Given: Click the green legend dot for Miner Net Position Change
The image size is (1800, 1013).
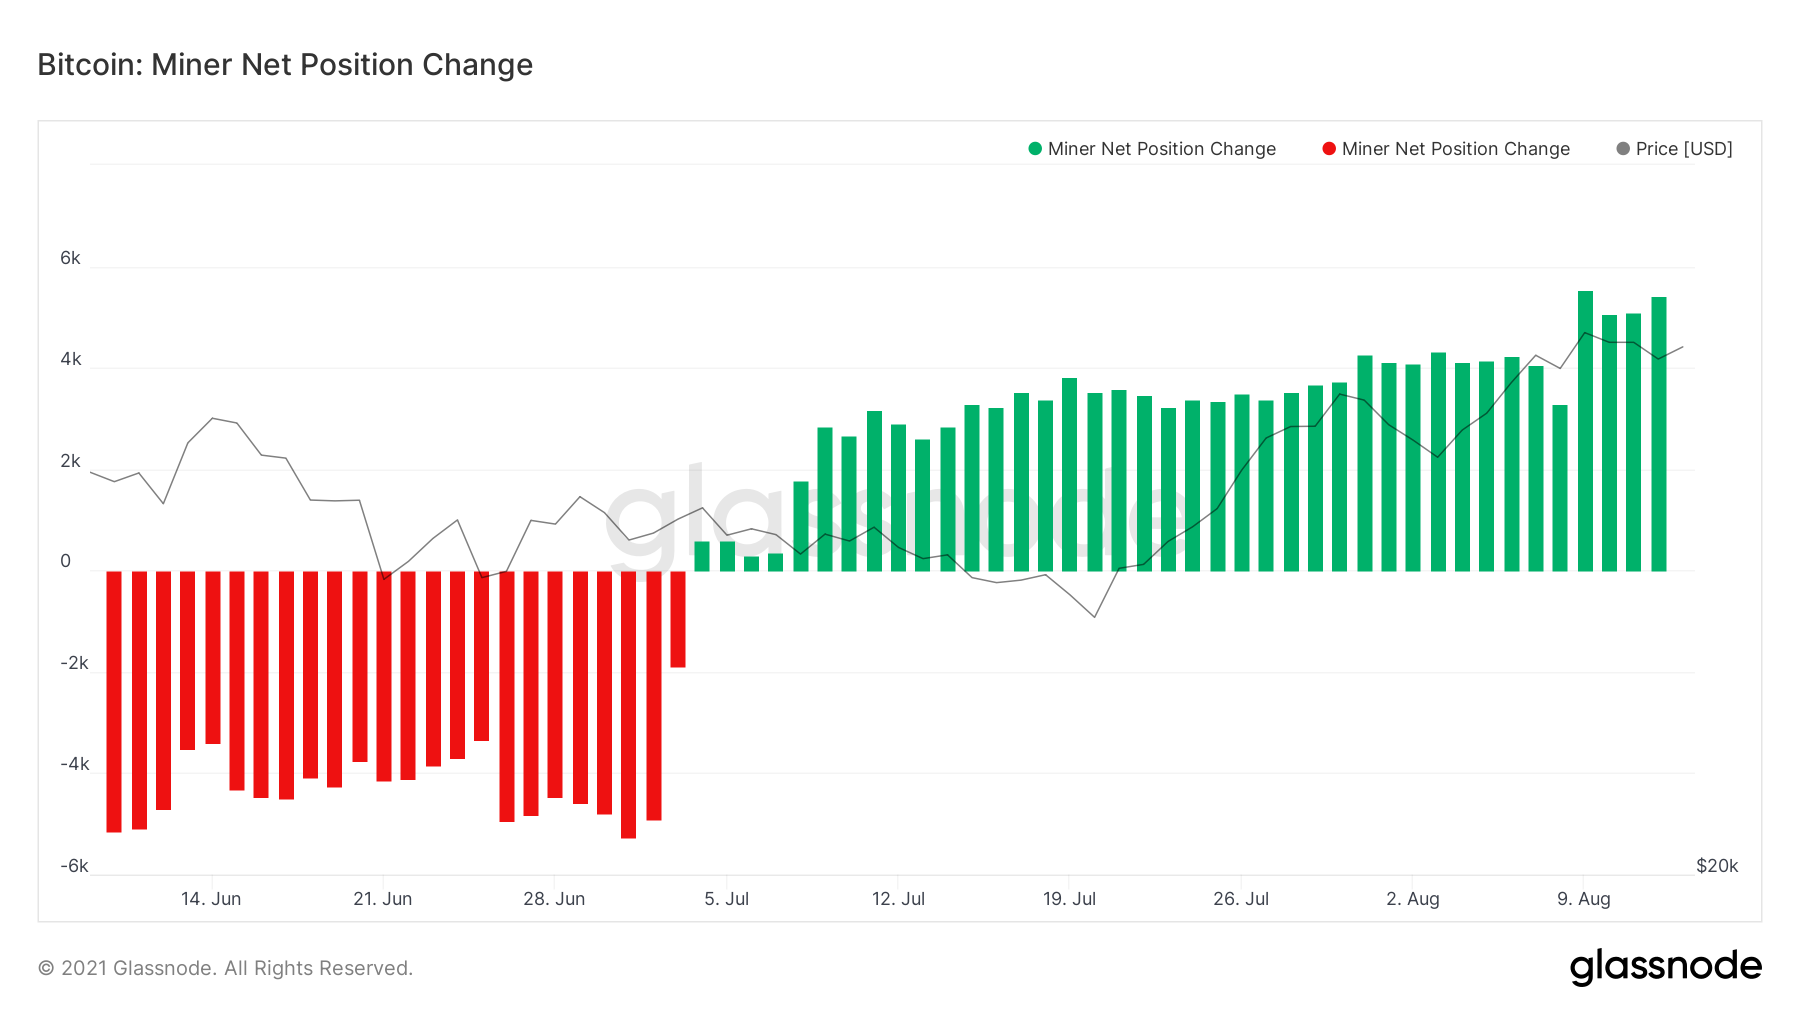Looking at the screenshot, I should [x=1035, y=149].
